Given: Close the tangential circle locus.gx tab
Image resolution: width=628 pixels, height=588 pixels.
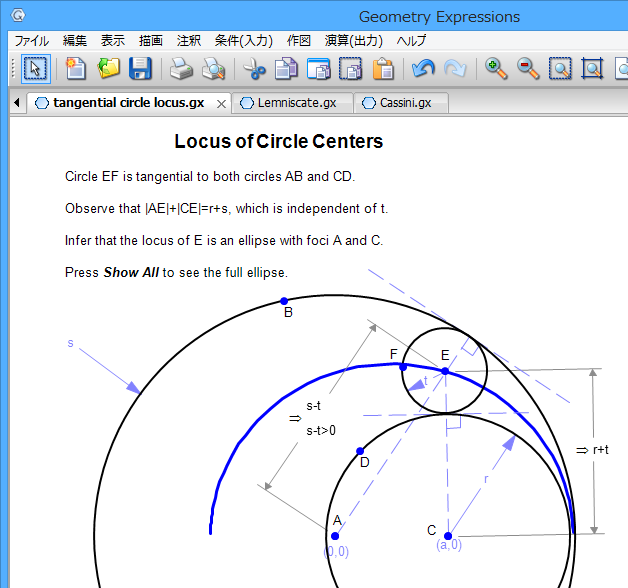Looking at the screenshot, I should point(221,103).
